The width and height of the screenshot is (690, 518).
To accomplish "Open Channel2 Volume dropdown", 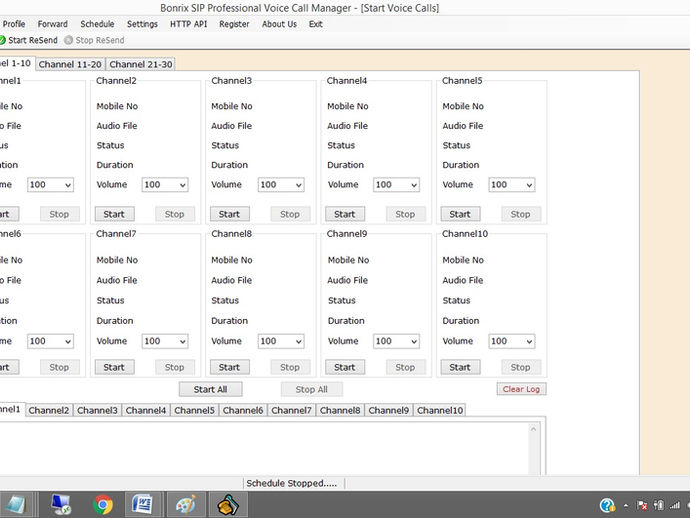I will 165,185.
